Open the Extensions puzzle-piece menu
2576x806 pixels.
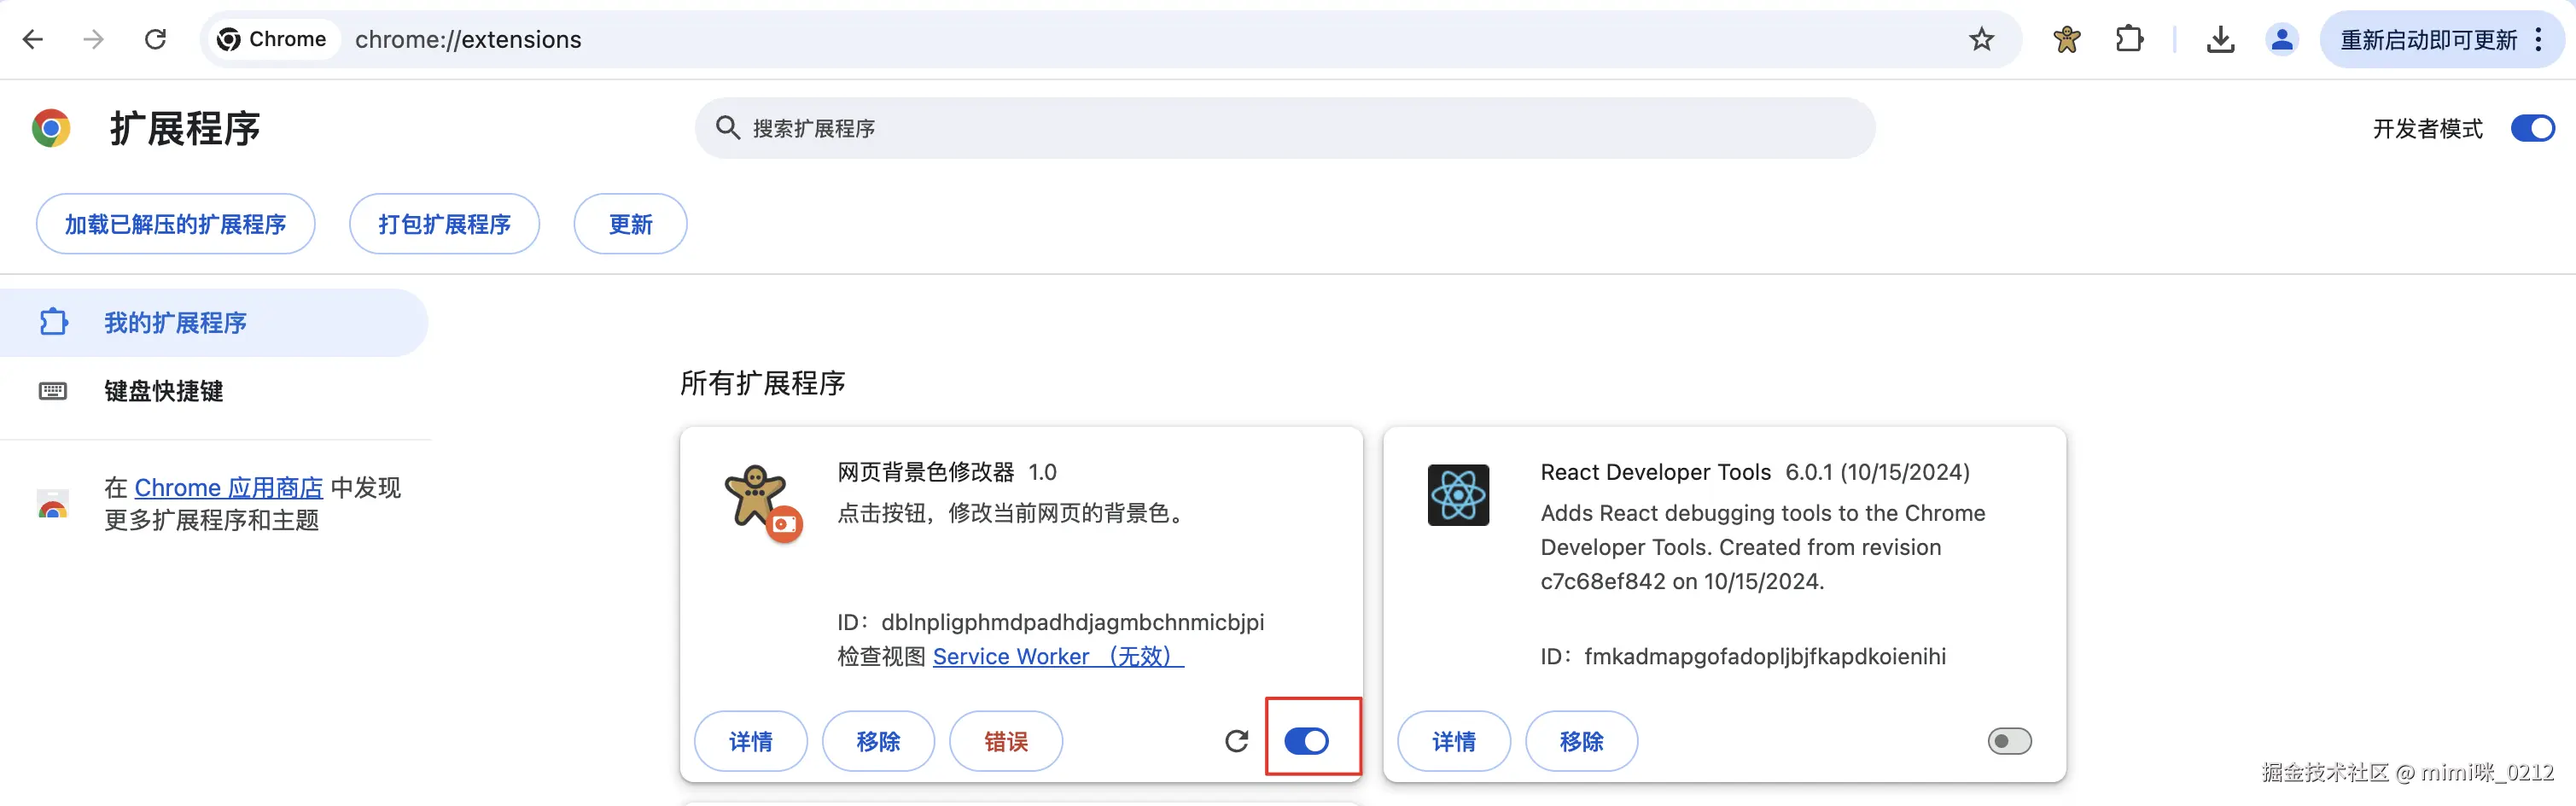pos(2129,39)
